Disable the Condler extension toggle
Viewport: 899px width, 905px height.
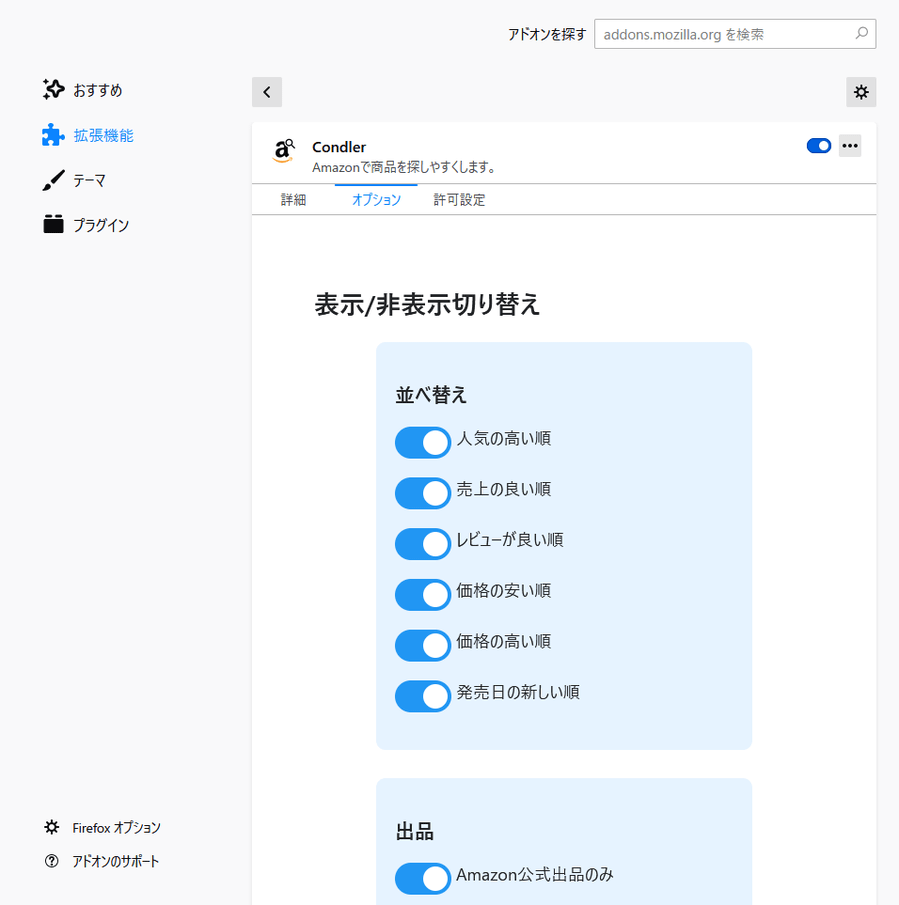point(819,145)
